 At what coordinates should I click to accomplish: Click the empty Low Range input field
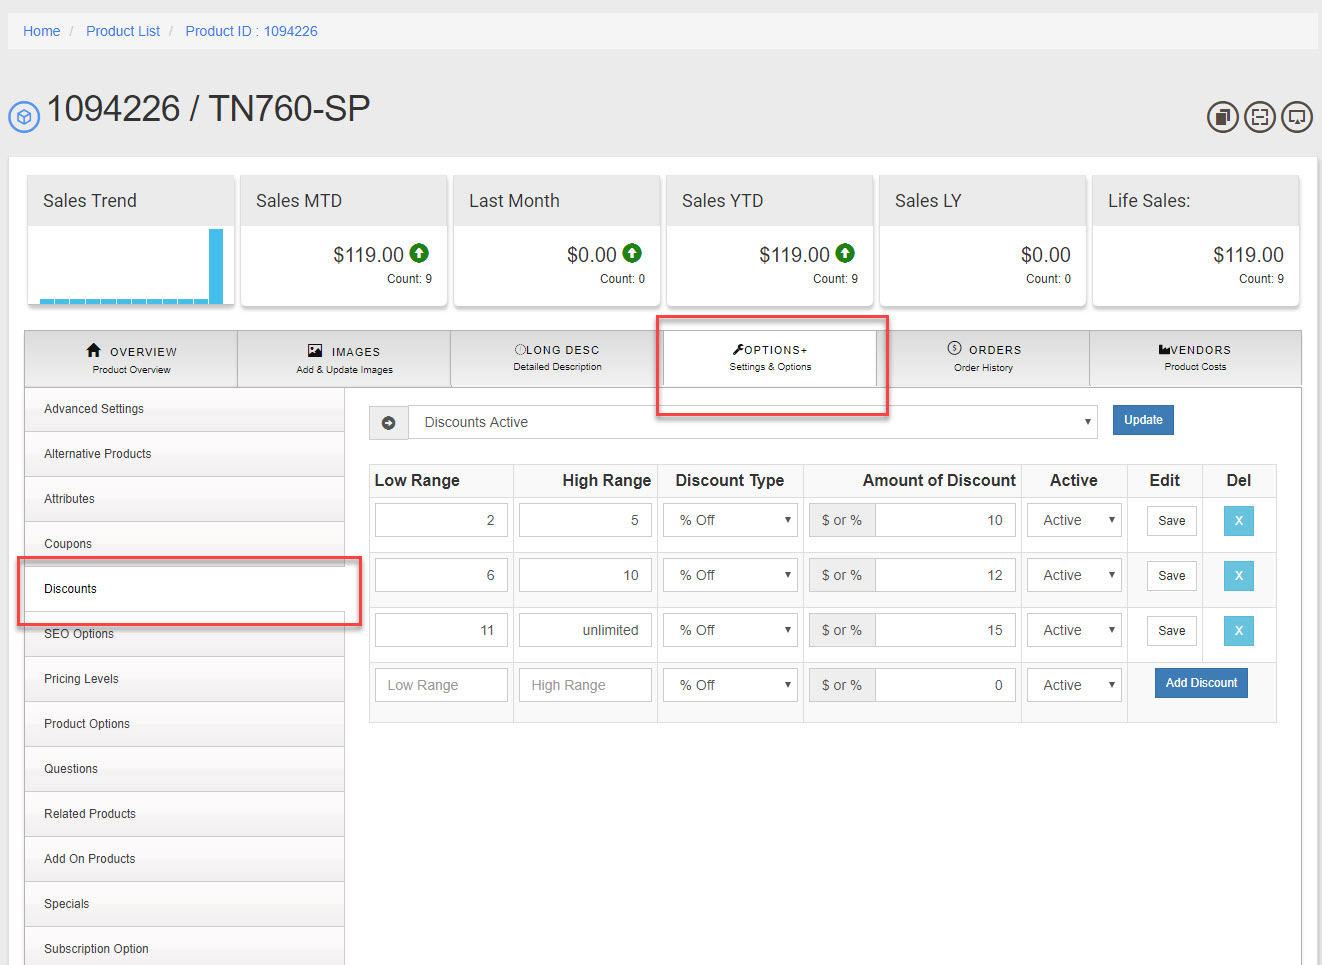click(x=441, y=685)
